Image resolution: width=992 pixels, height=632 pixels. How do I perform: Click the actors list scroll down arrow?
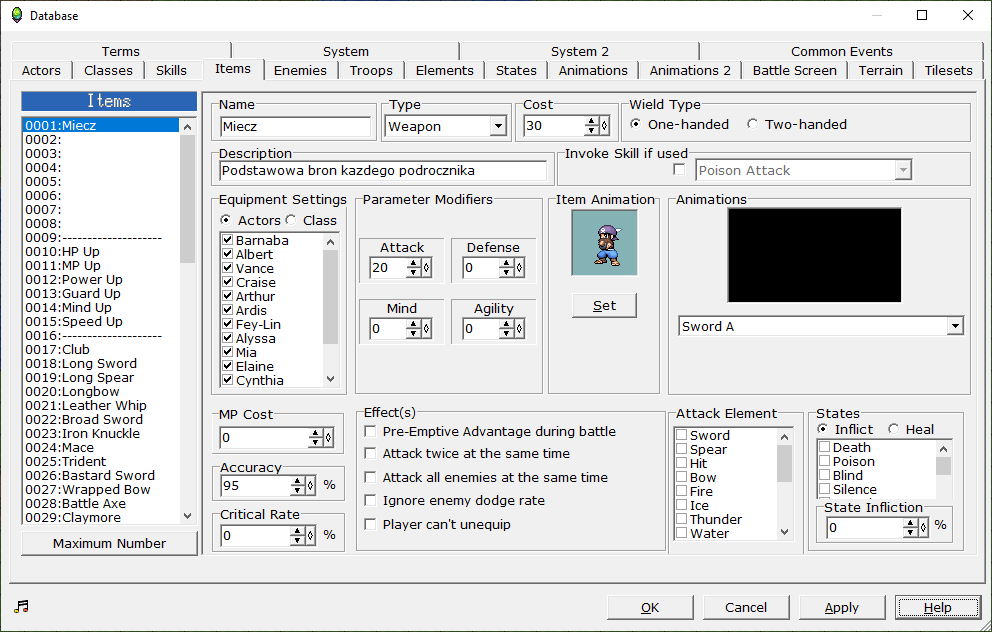coord(330,379)
